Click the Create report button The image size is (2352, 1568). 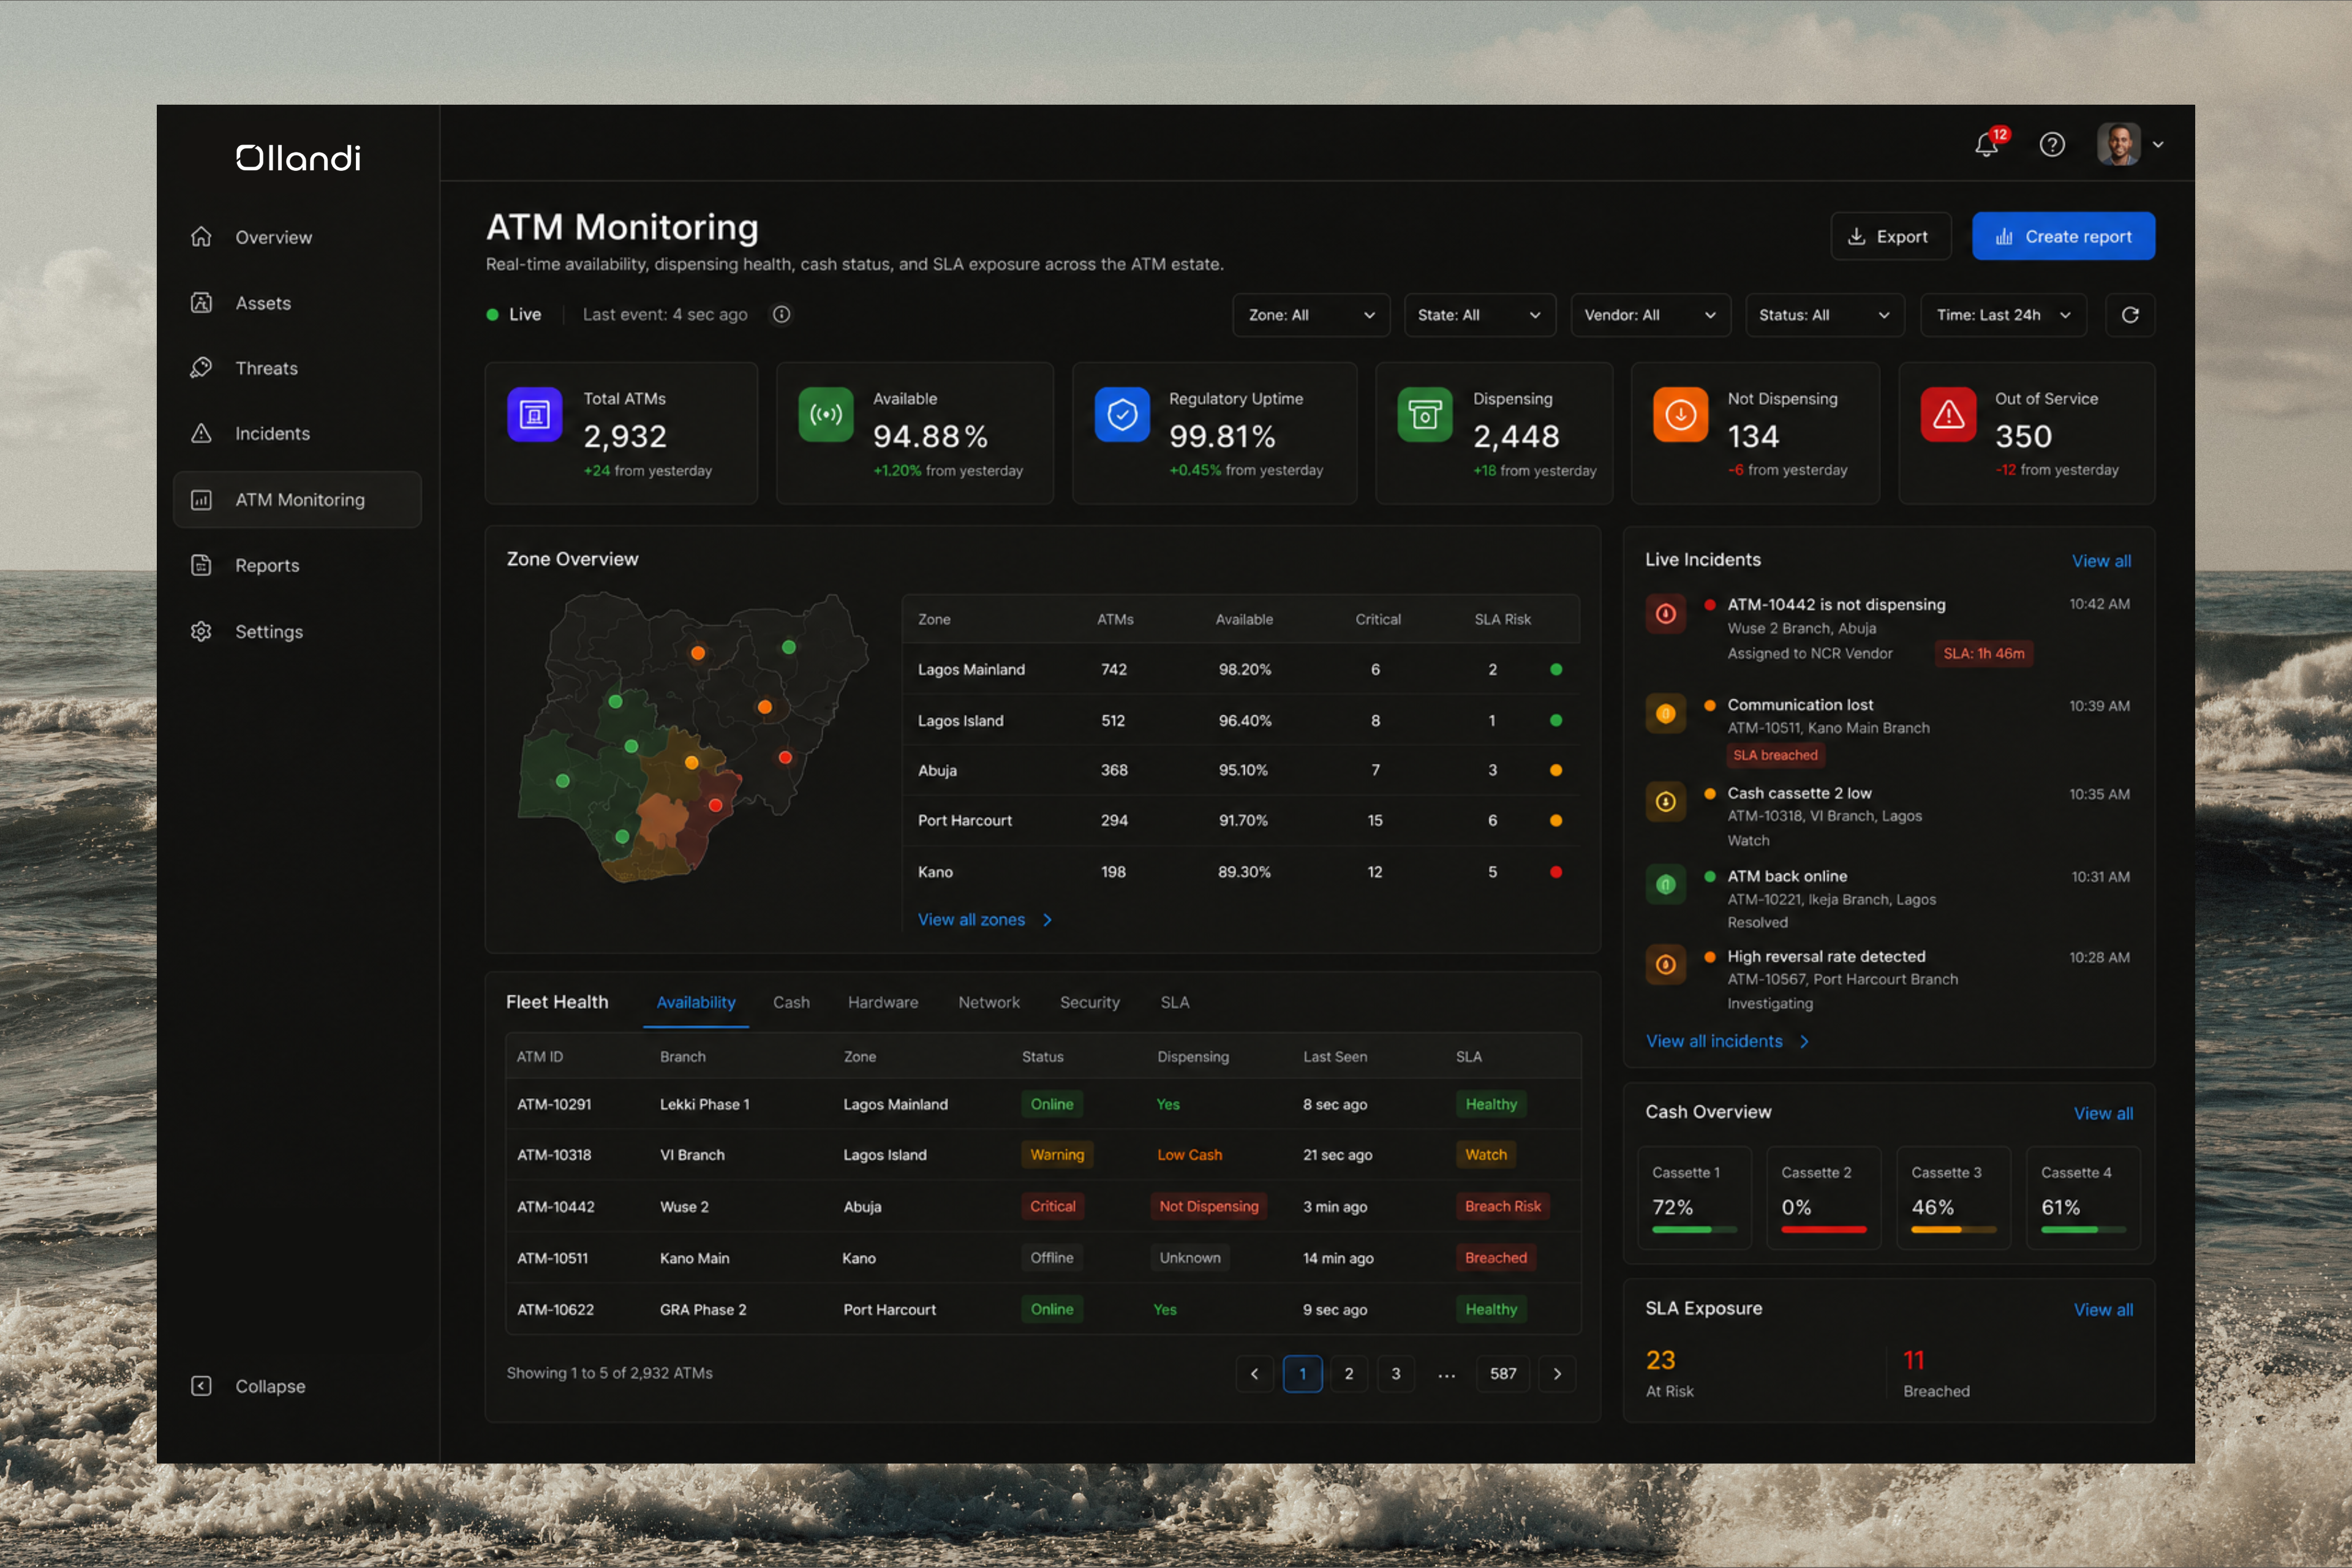2063,236
